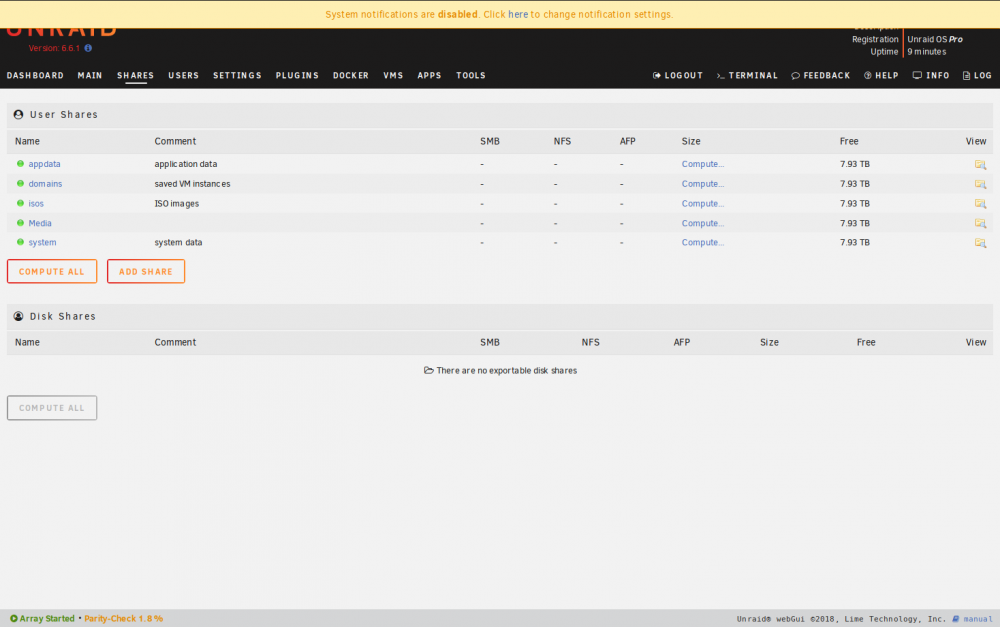
Task: Click the green status dot for Media
Action: pyautogui.click(x=20, y=223)
